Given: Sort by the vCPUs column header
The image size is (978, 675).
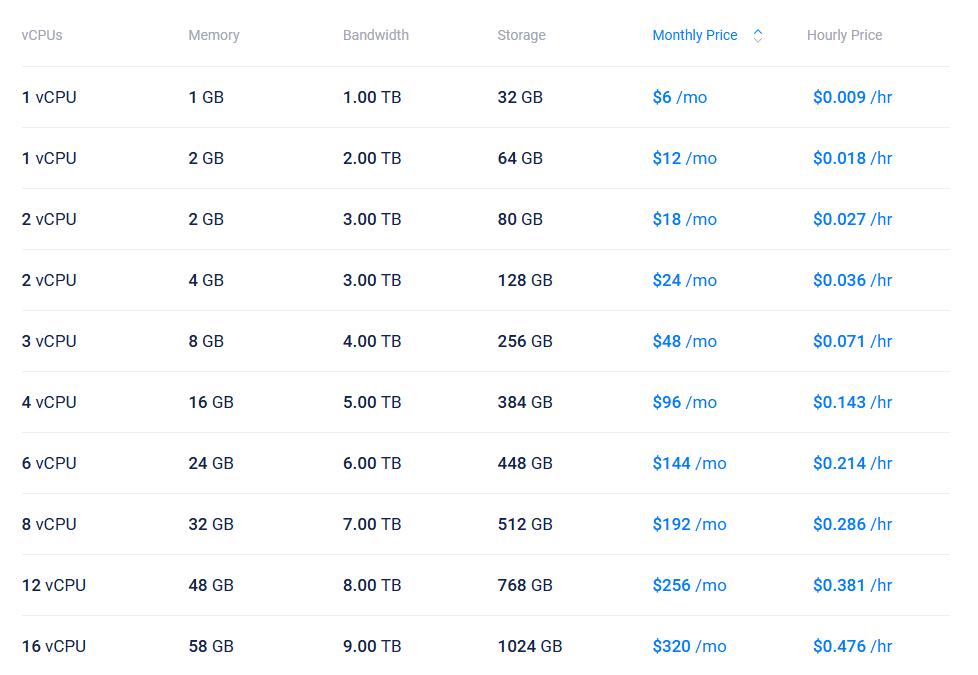Looking at the screenshot, I should click(42, 35).
